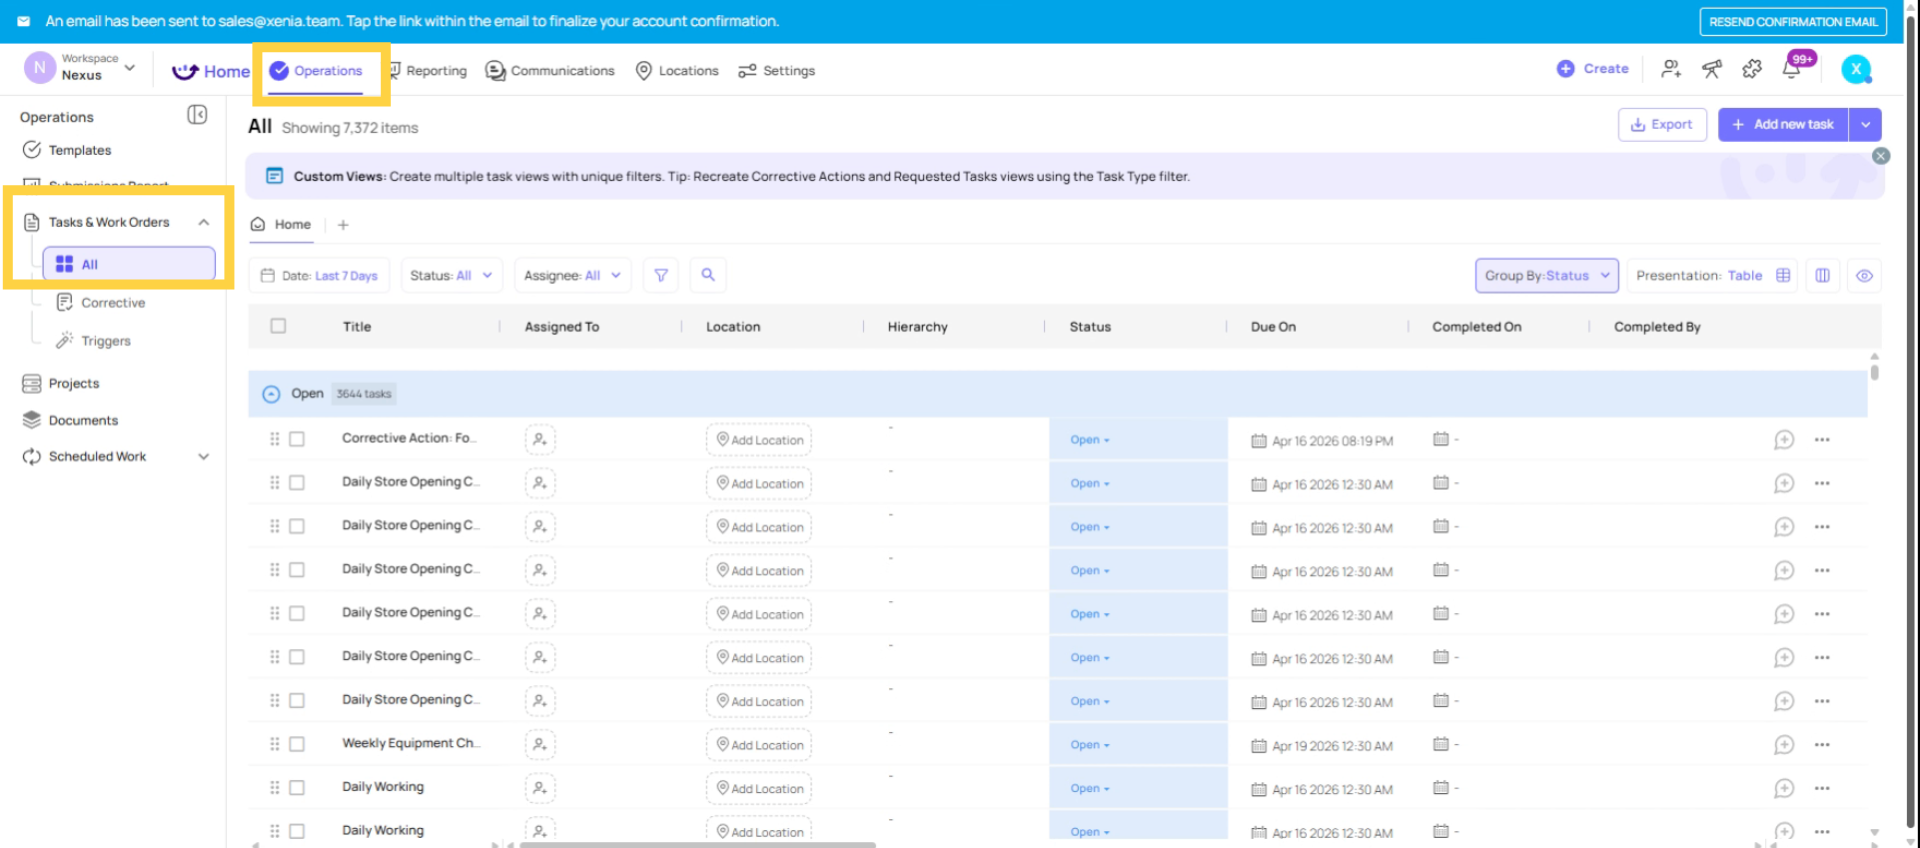Select the Home view tab
Viewport: 1920px width, 848px height.
coord(281,225)
